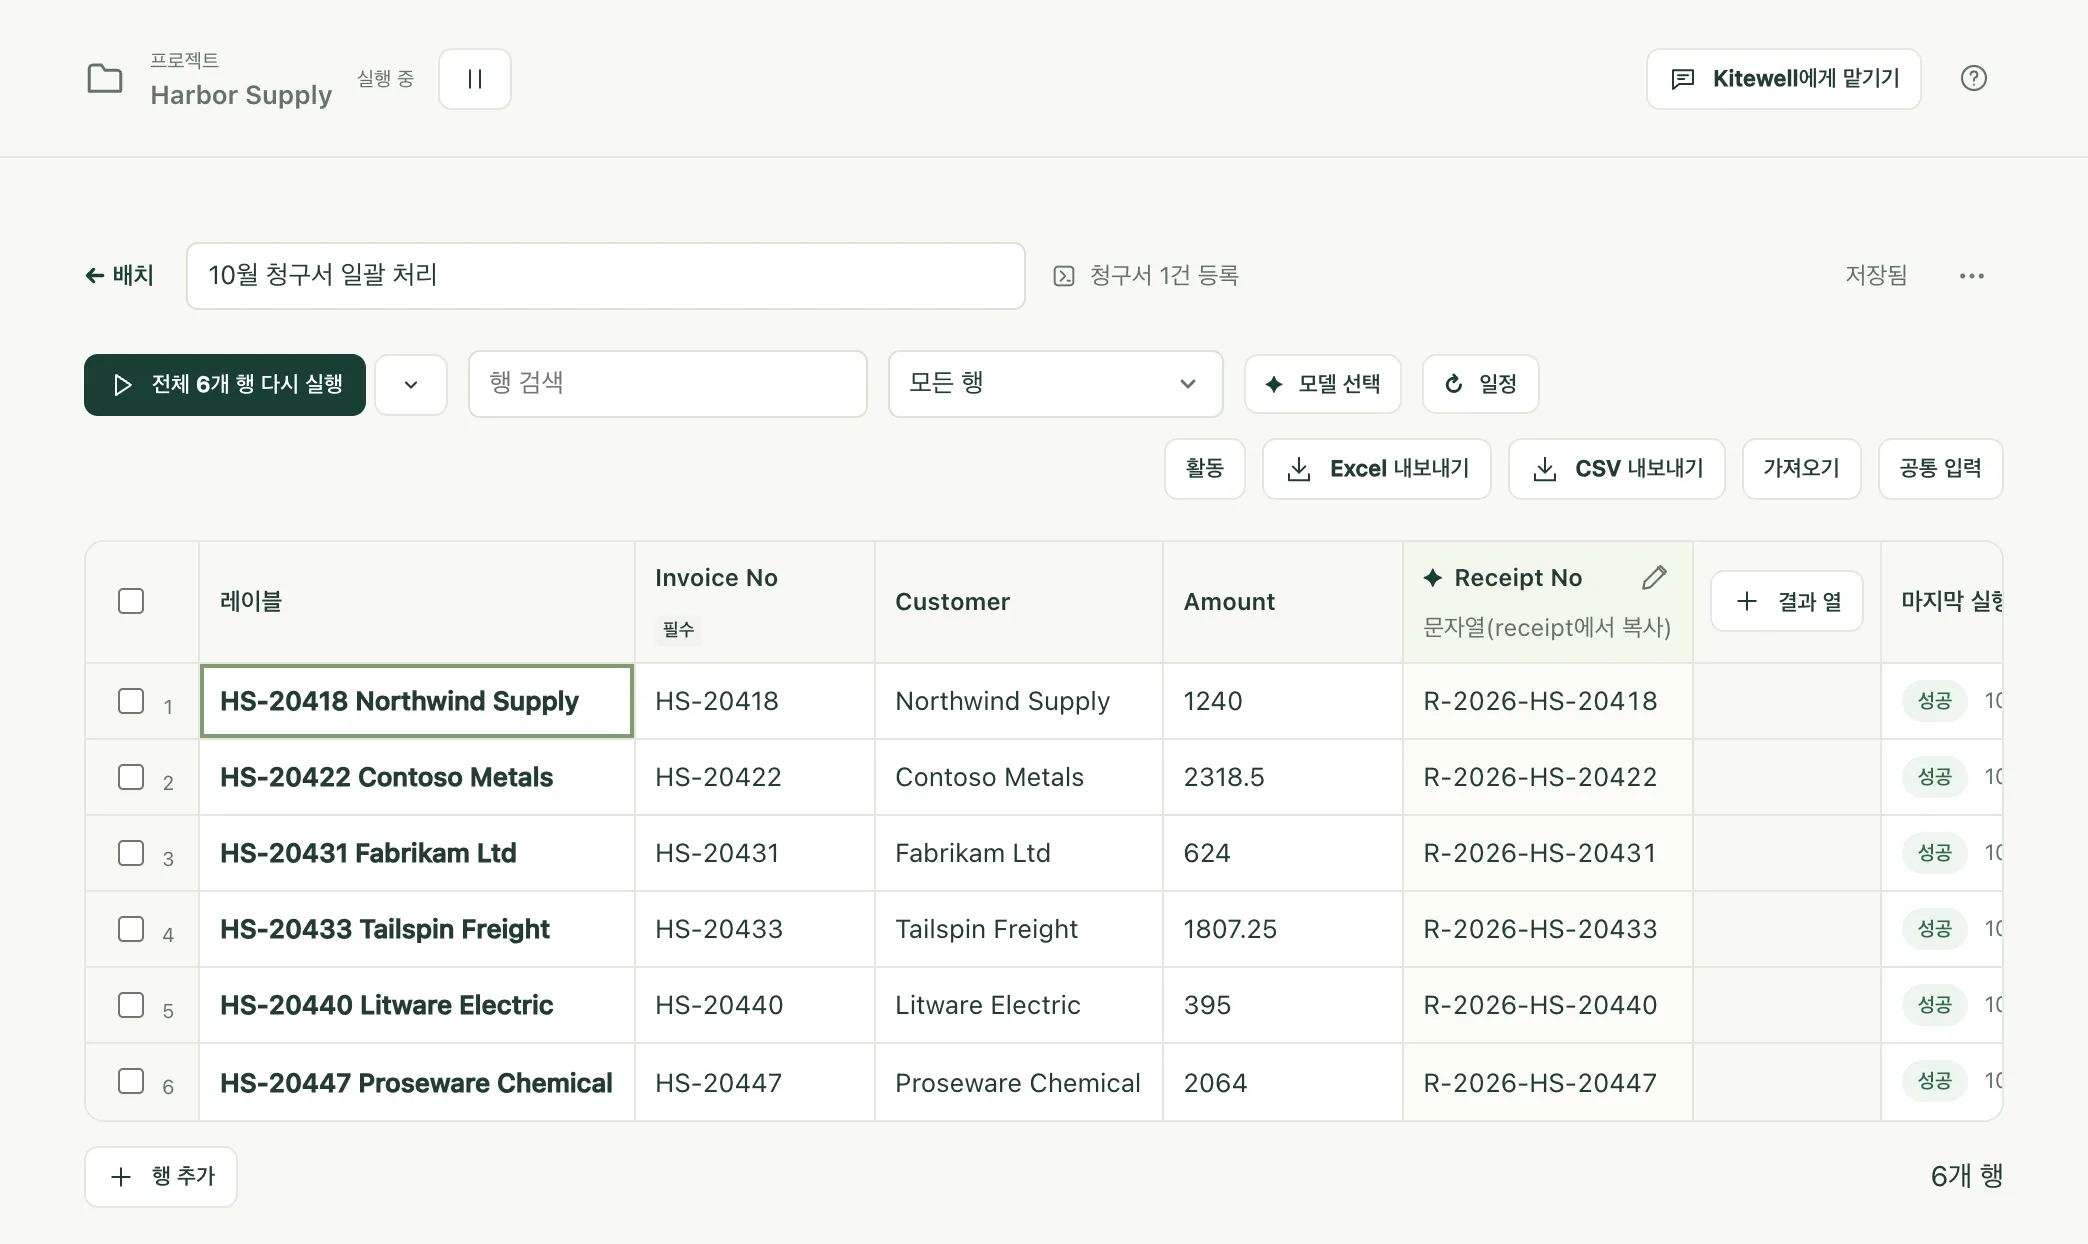Check row 3 HS-20431 checkbox
Screen dimensions: 2088x1244
[x=131, y=853]
